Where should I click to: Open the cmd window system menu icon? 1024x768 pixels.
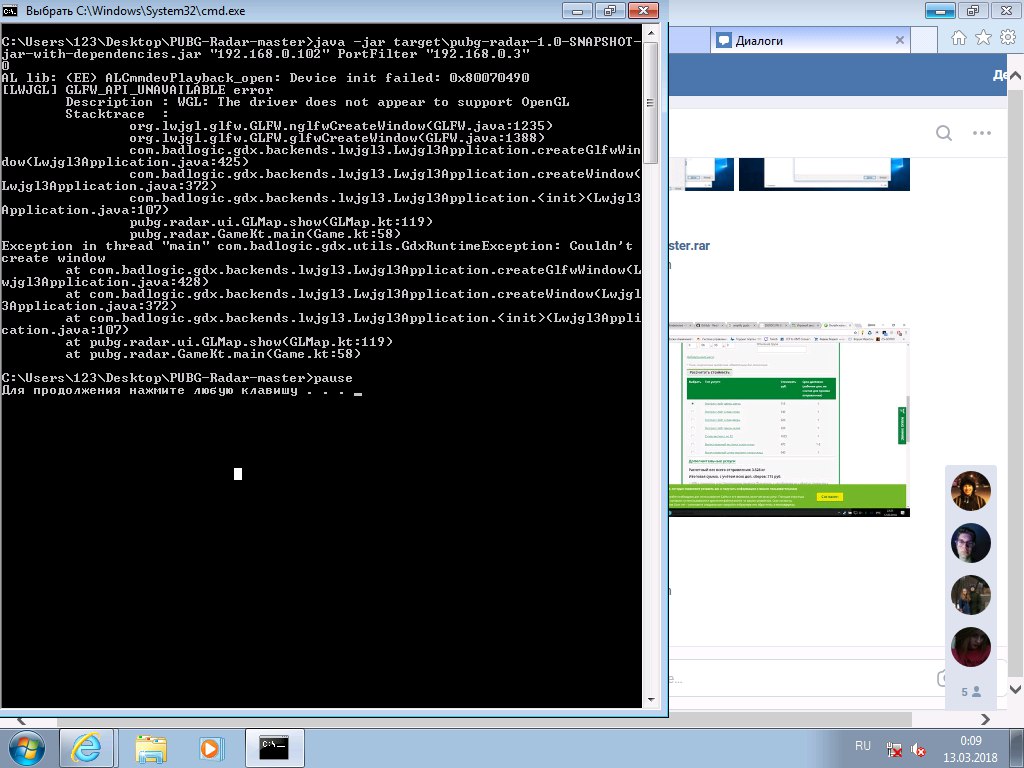coord(11,11)
